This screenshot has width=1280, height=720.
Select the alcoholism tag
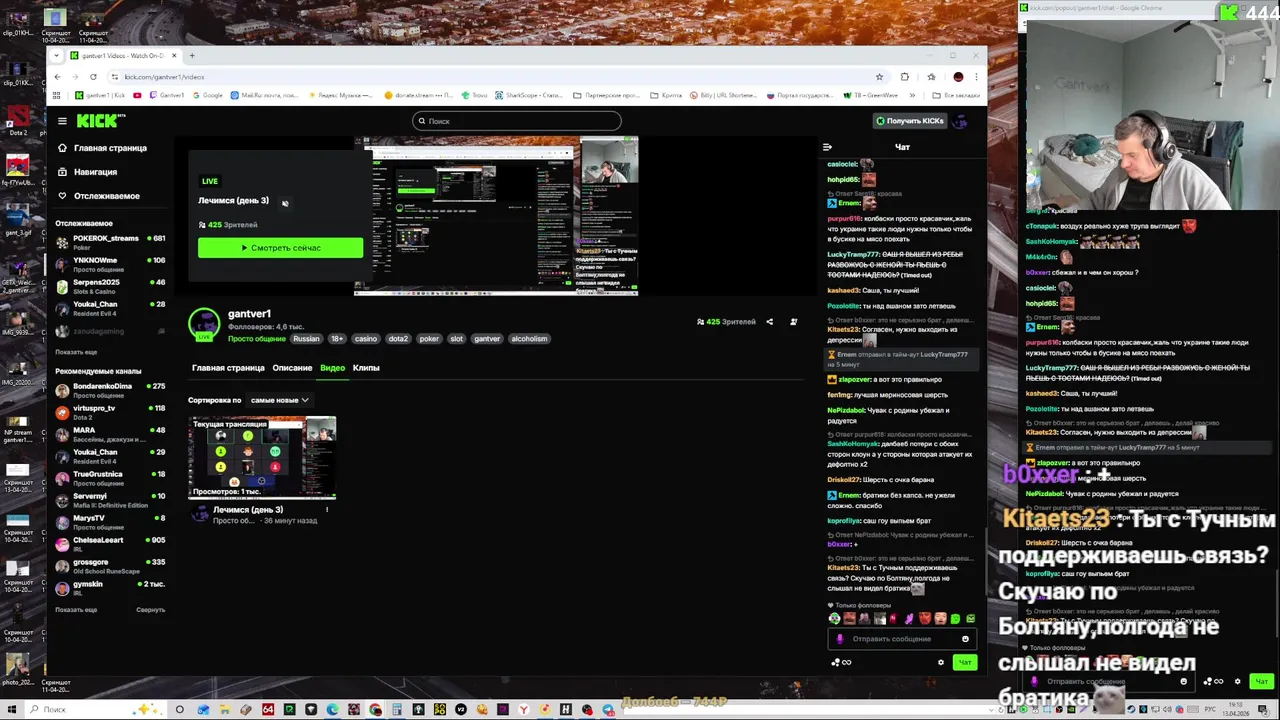coord(529,339)
